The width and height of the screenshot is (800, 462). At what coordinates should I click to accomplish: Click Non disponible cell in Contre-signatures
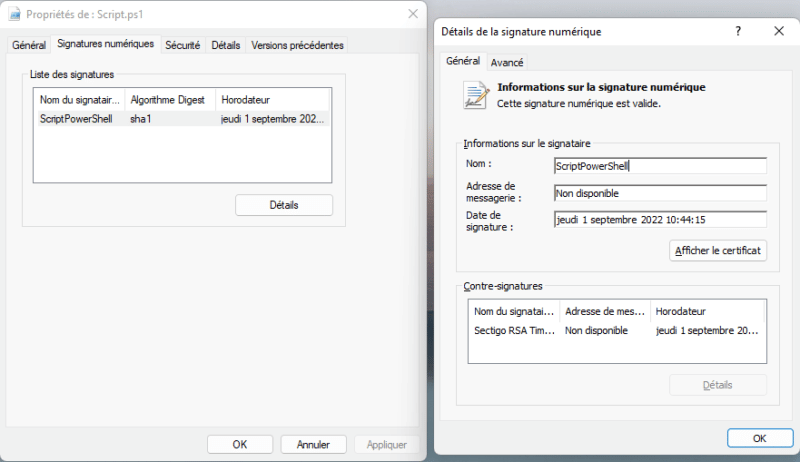coord(596,330)
